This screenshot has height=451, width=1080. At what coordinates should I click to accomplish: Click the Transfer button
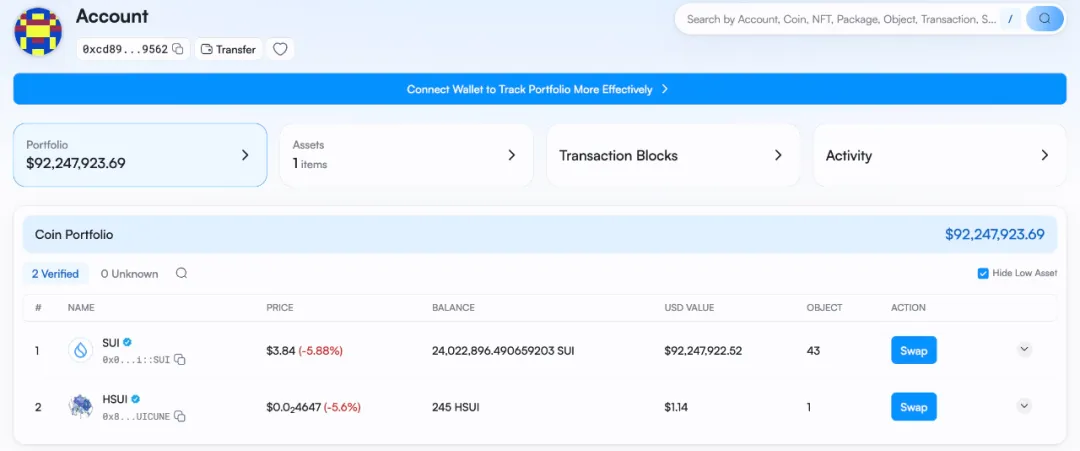228,49
